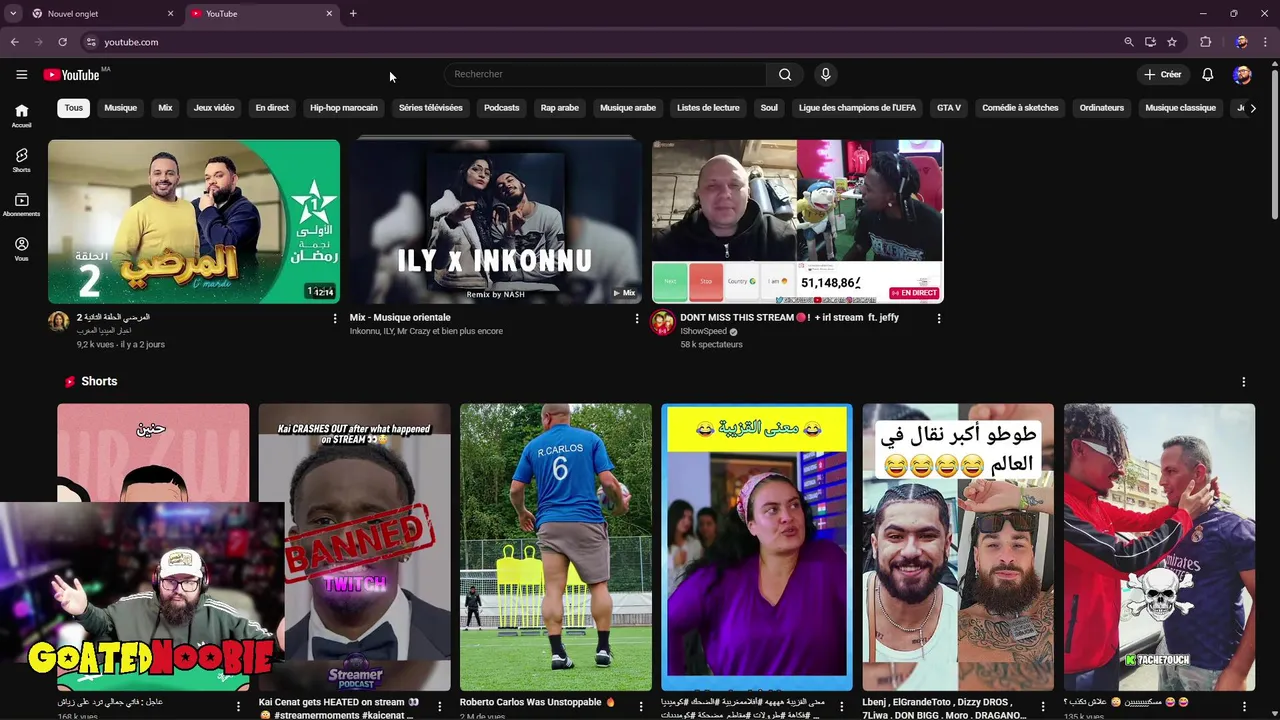Image resolution: width=1280 pixels, height=720 pixels.
Task: Open options for Mix - Musique orientale
Action: tap(637, 318)
